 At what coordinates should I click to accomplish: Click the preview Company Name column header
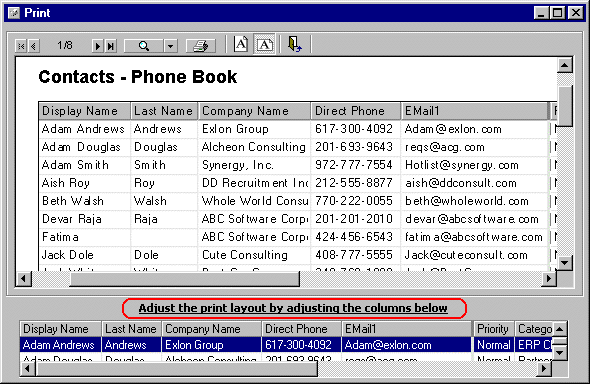(x=254, y=111)
